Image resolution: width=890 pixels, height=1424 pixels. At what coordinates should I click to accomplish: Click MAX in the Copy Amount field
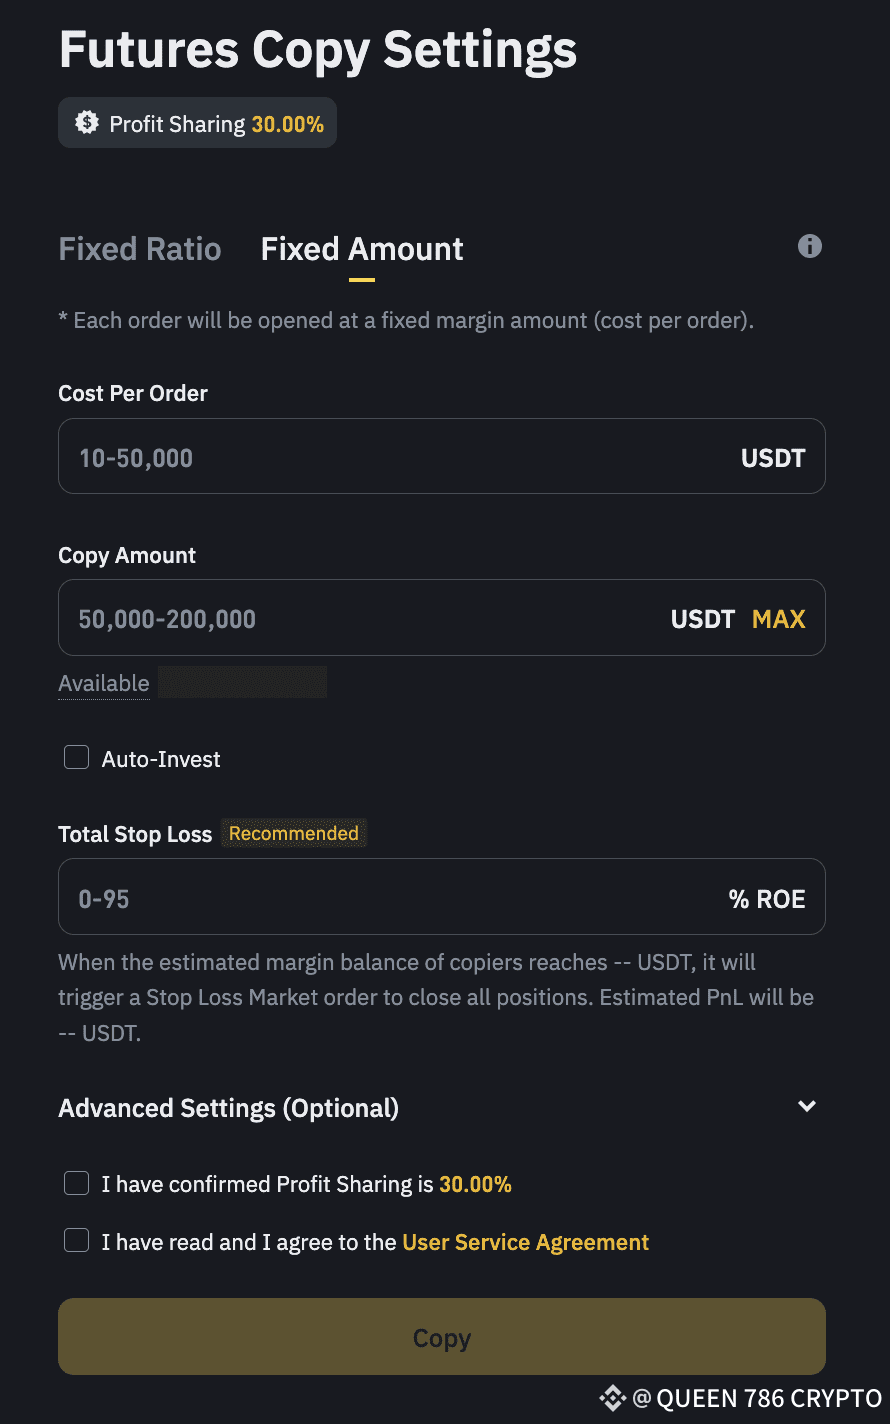[778, 619]
